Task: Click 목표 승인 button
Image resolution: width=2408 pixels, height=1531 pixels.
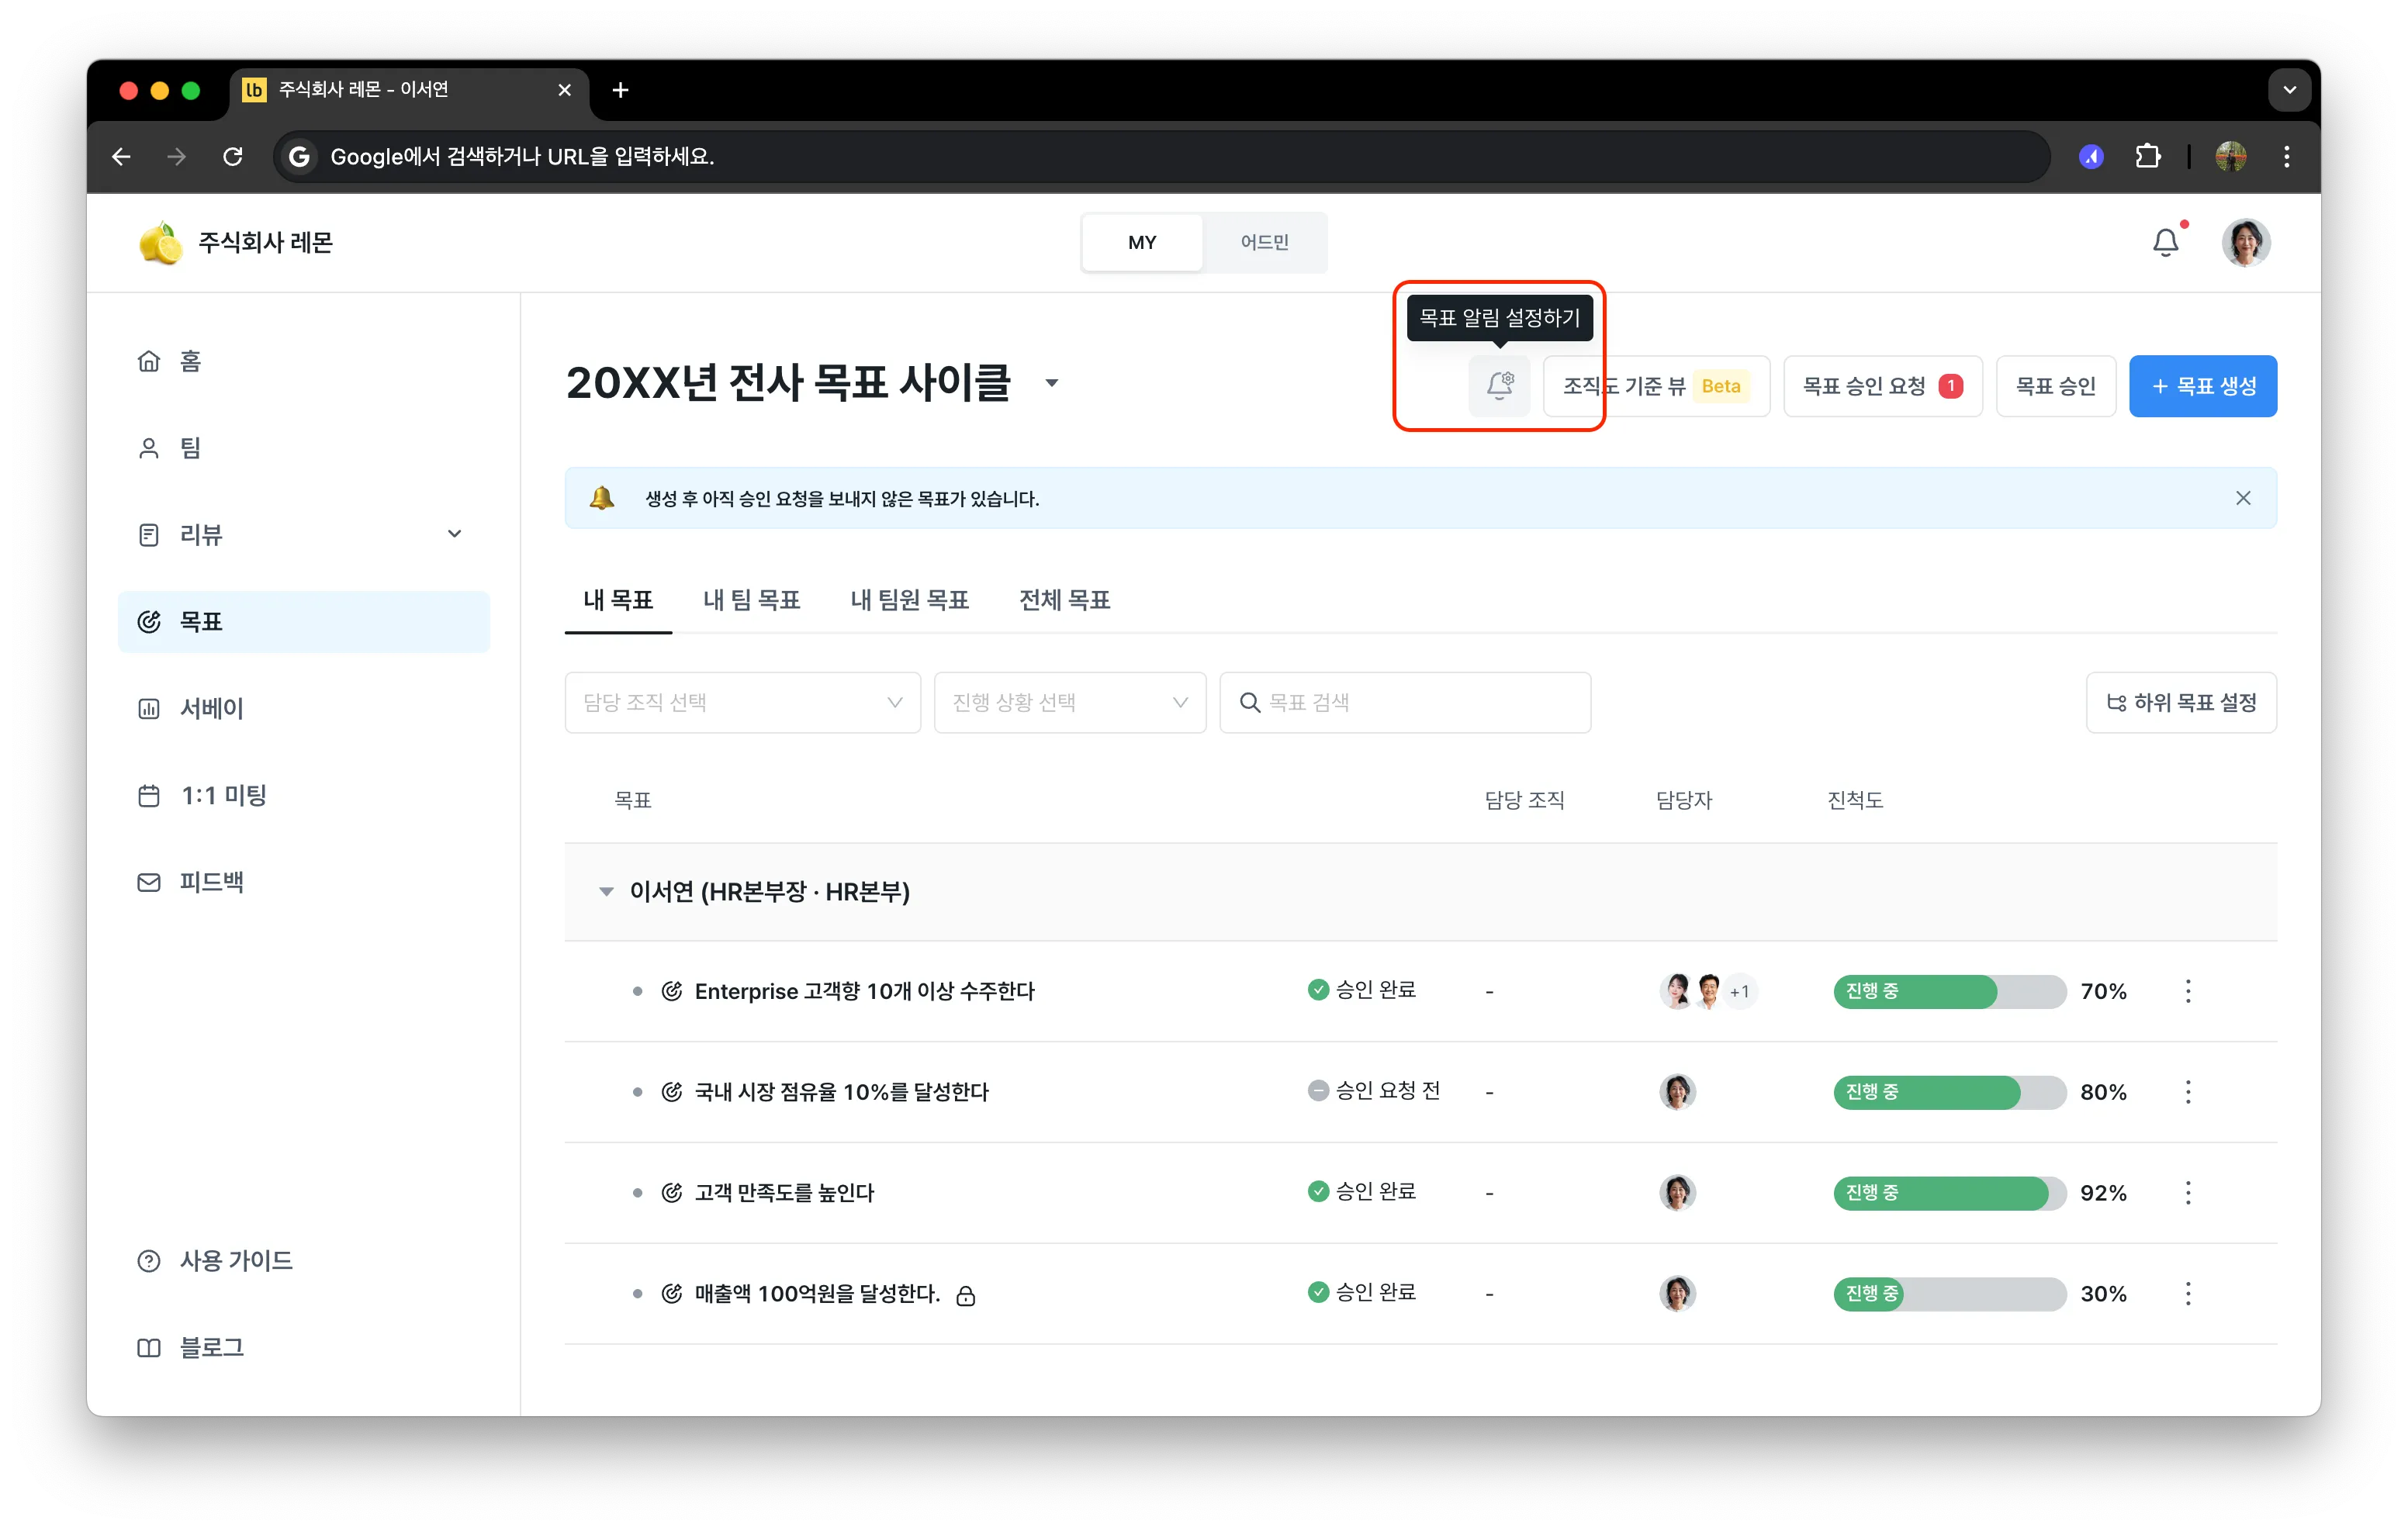Action: point(2055,386)
